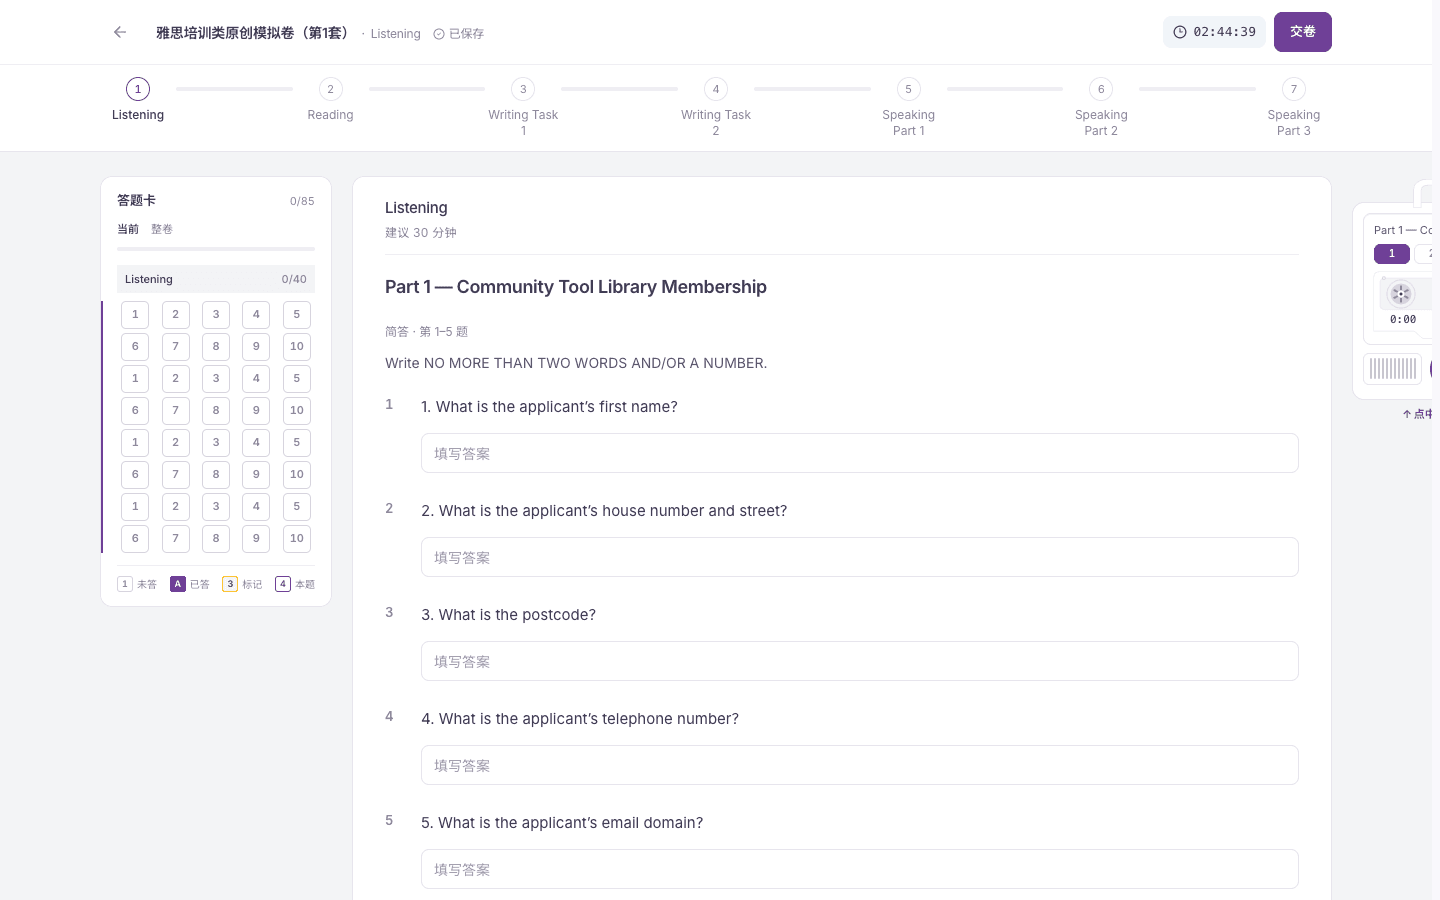Jump to step 4 Writing Task 2
The height and width of the screenshot is (900, 1440).
click(716, 108)
